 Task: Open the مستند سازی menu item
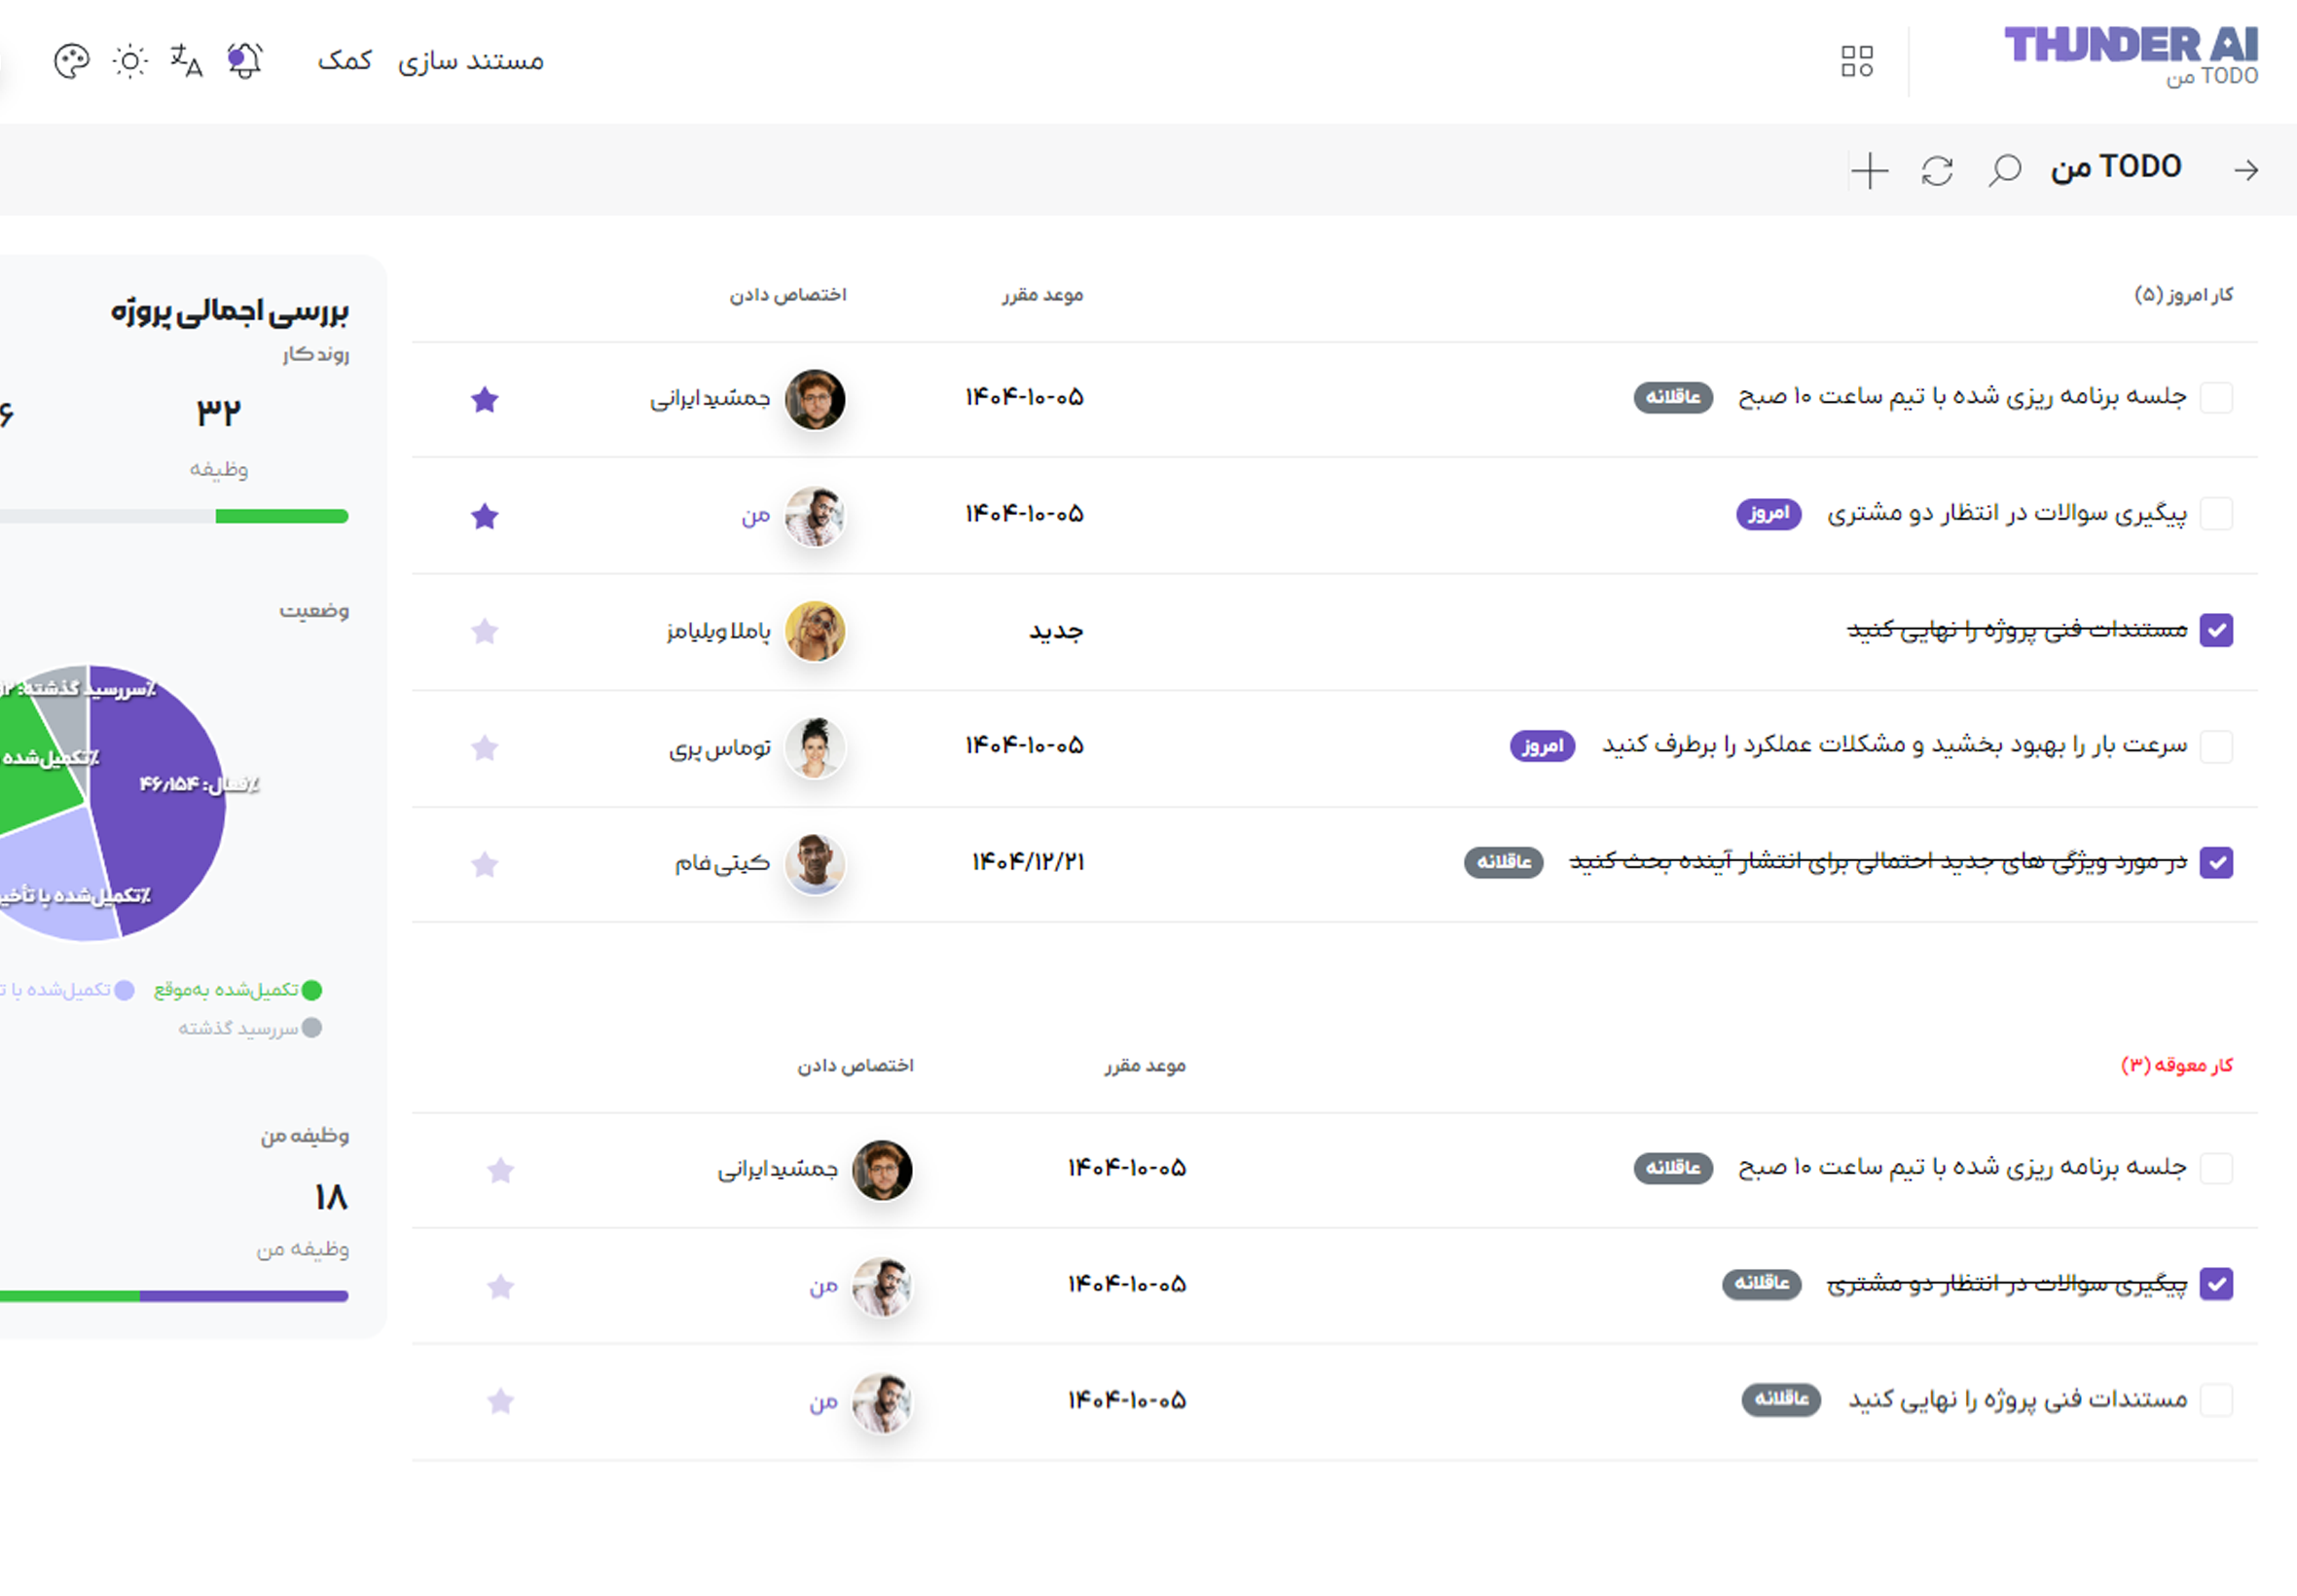[x=471, y=61]
